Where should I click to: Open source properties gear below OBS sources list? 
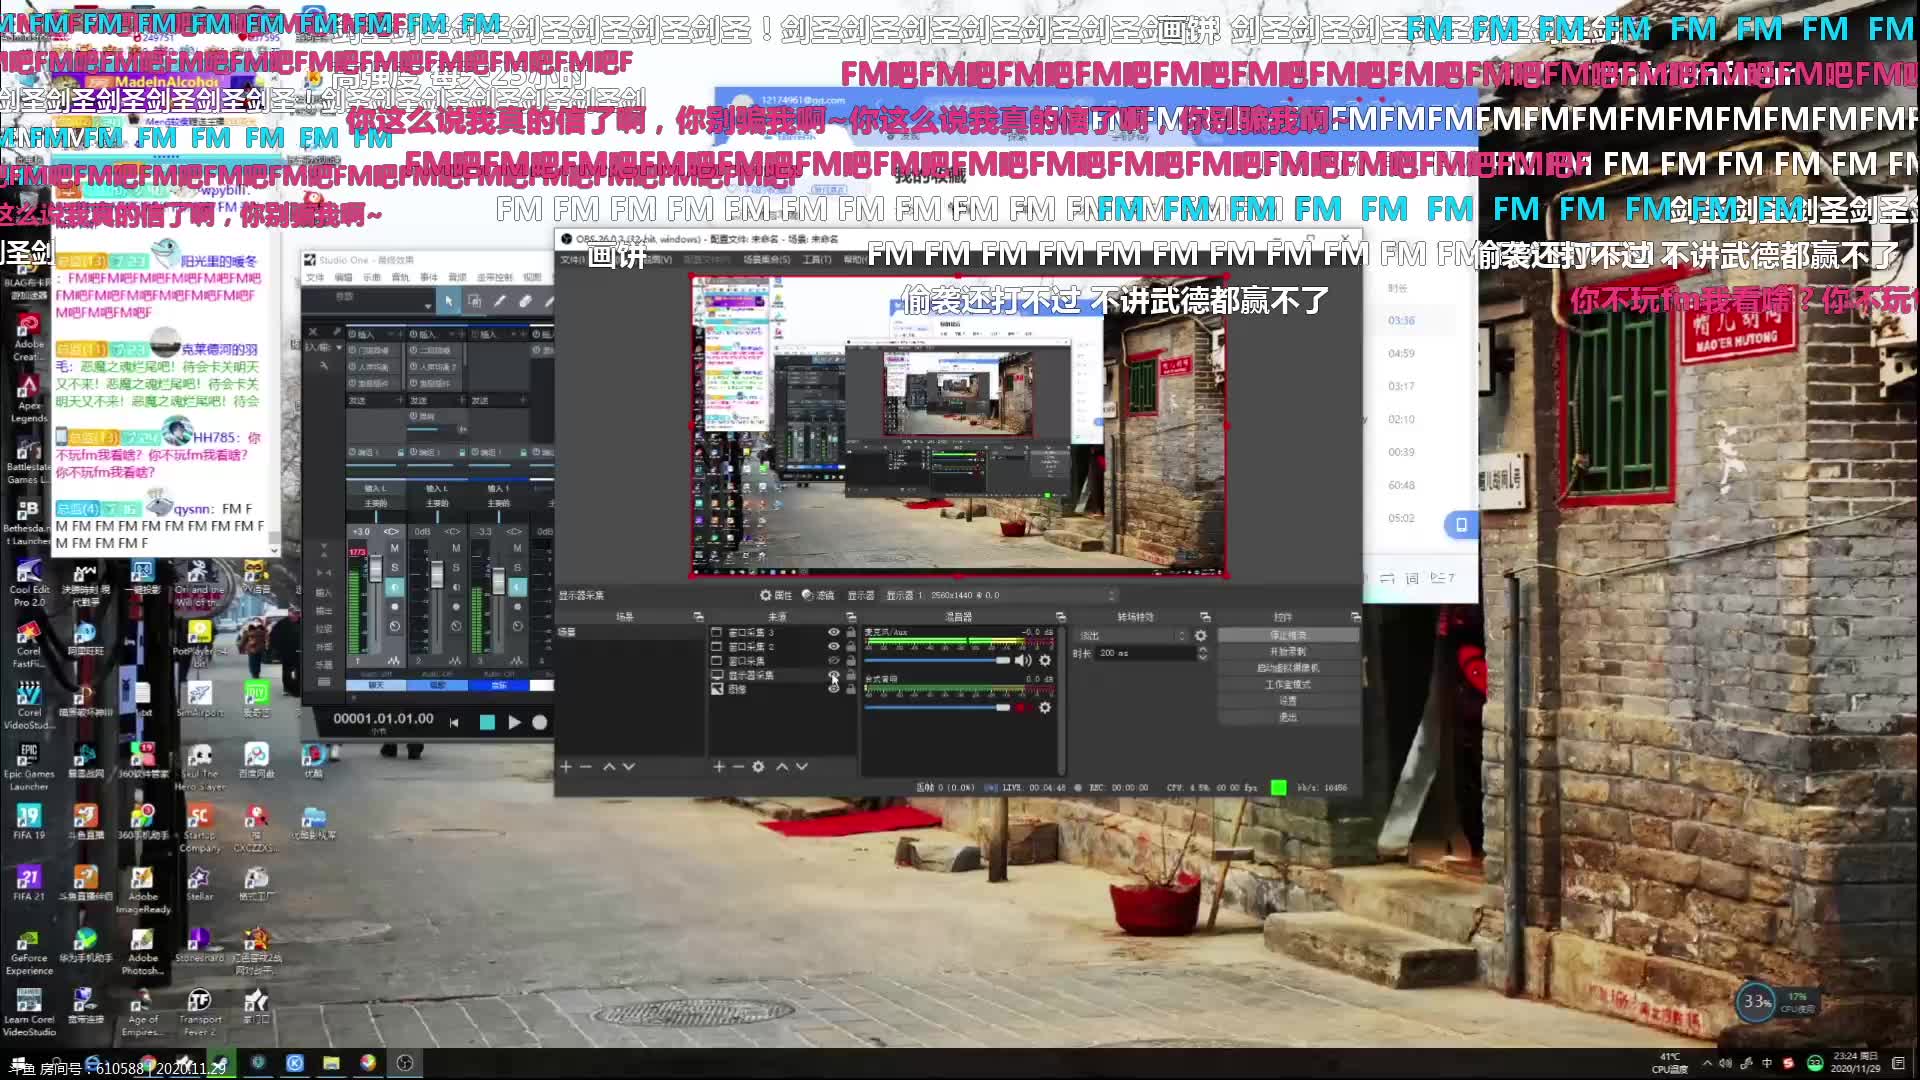pos(758,767)
